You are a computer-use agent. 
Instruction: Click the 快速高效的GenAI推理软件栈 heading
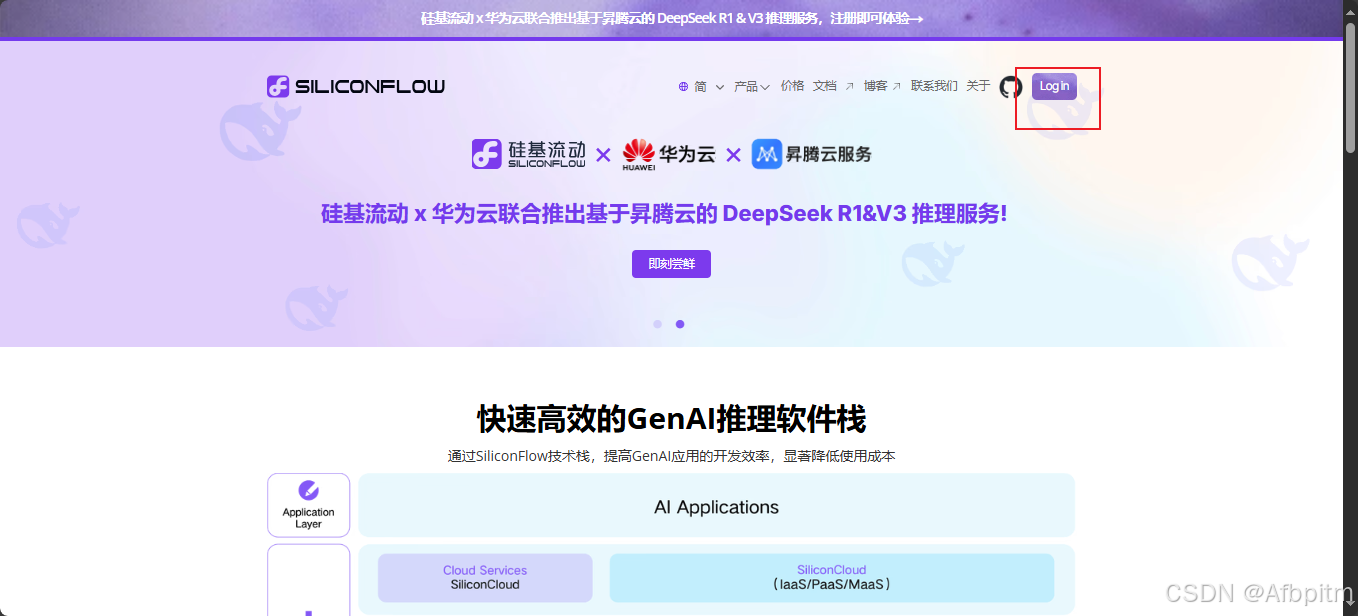(671, 419)
